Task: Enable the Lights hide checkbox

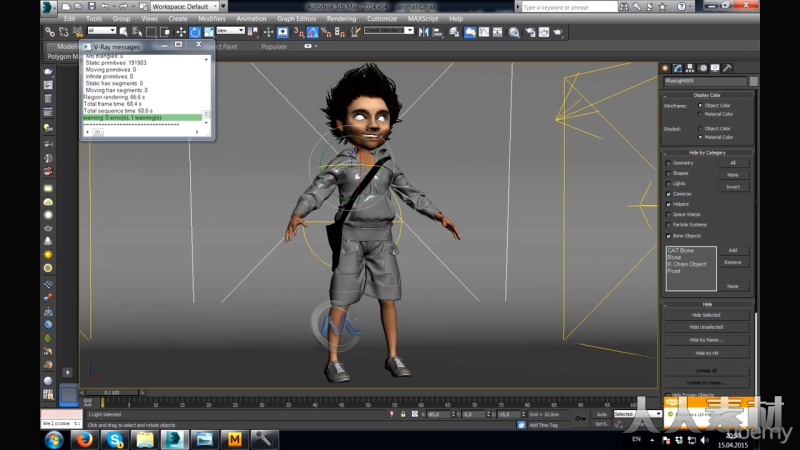Action: pyautogui.click(x=668, y=184)
